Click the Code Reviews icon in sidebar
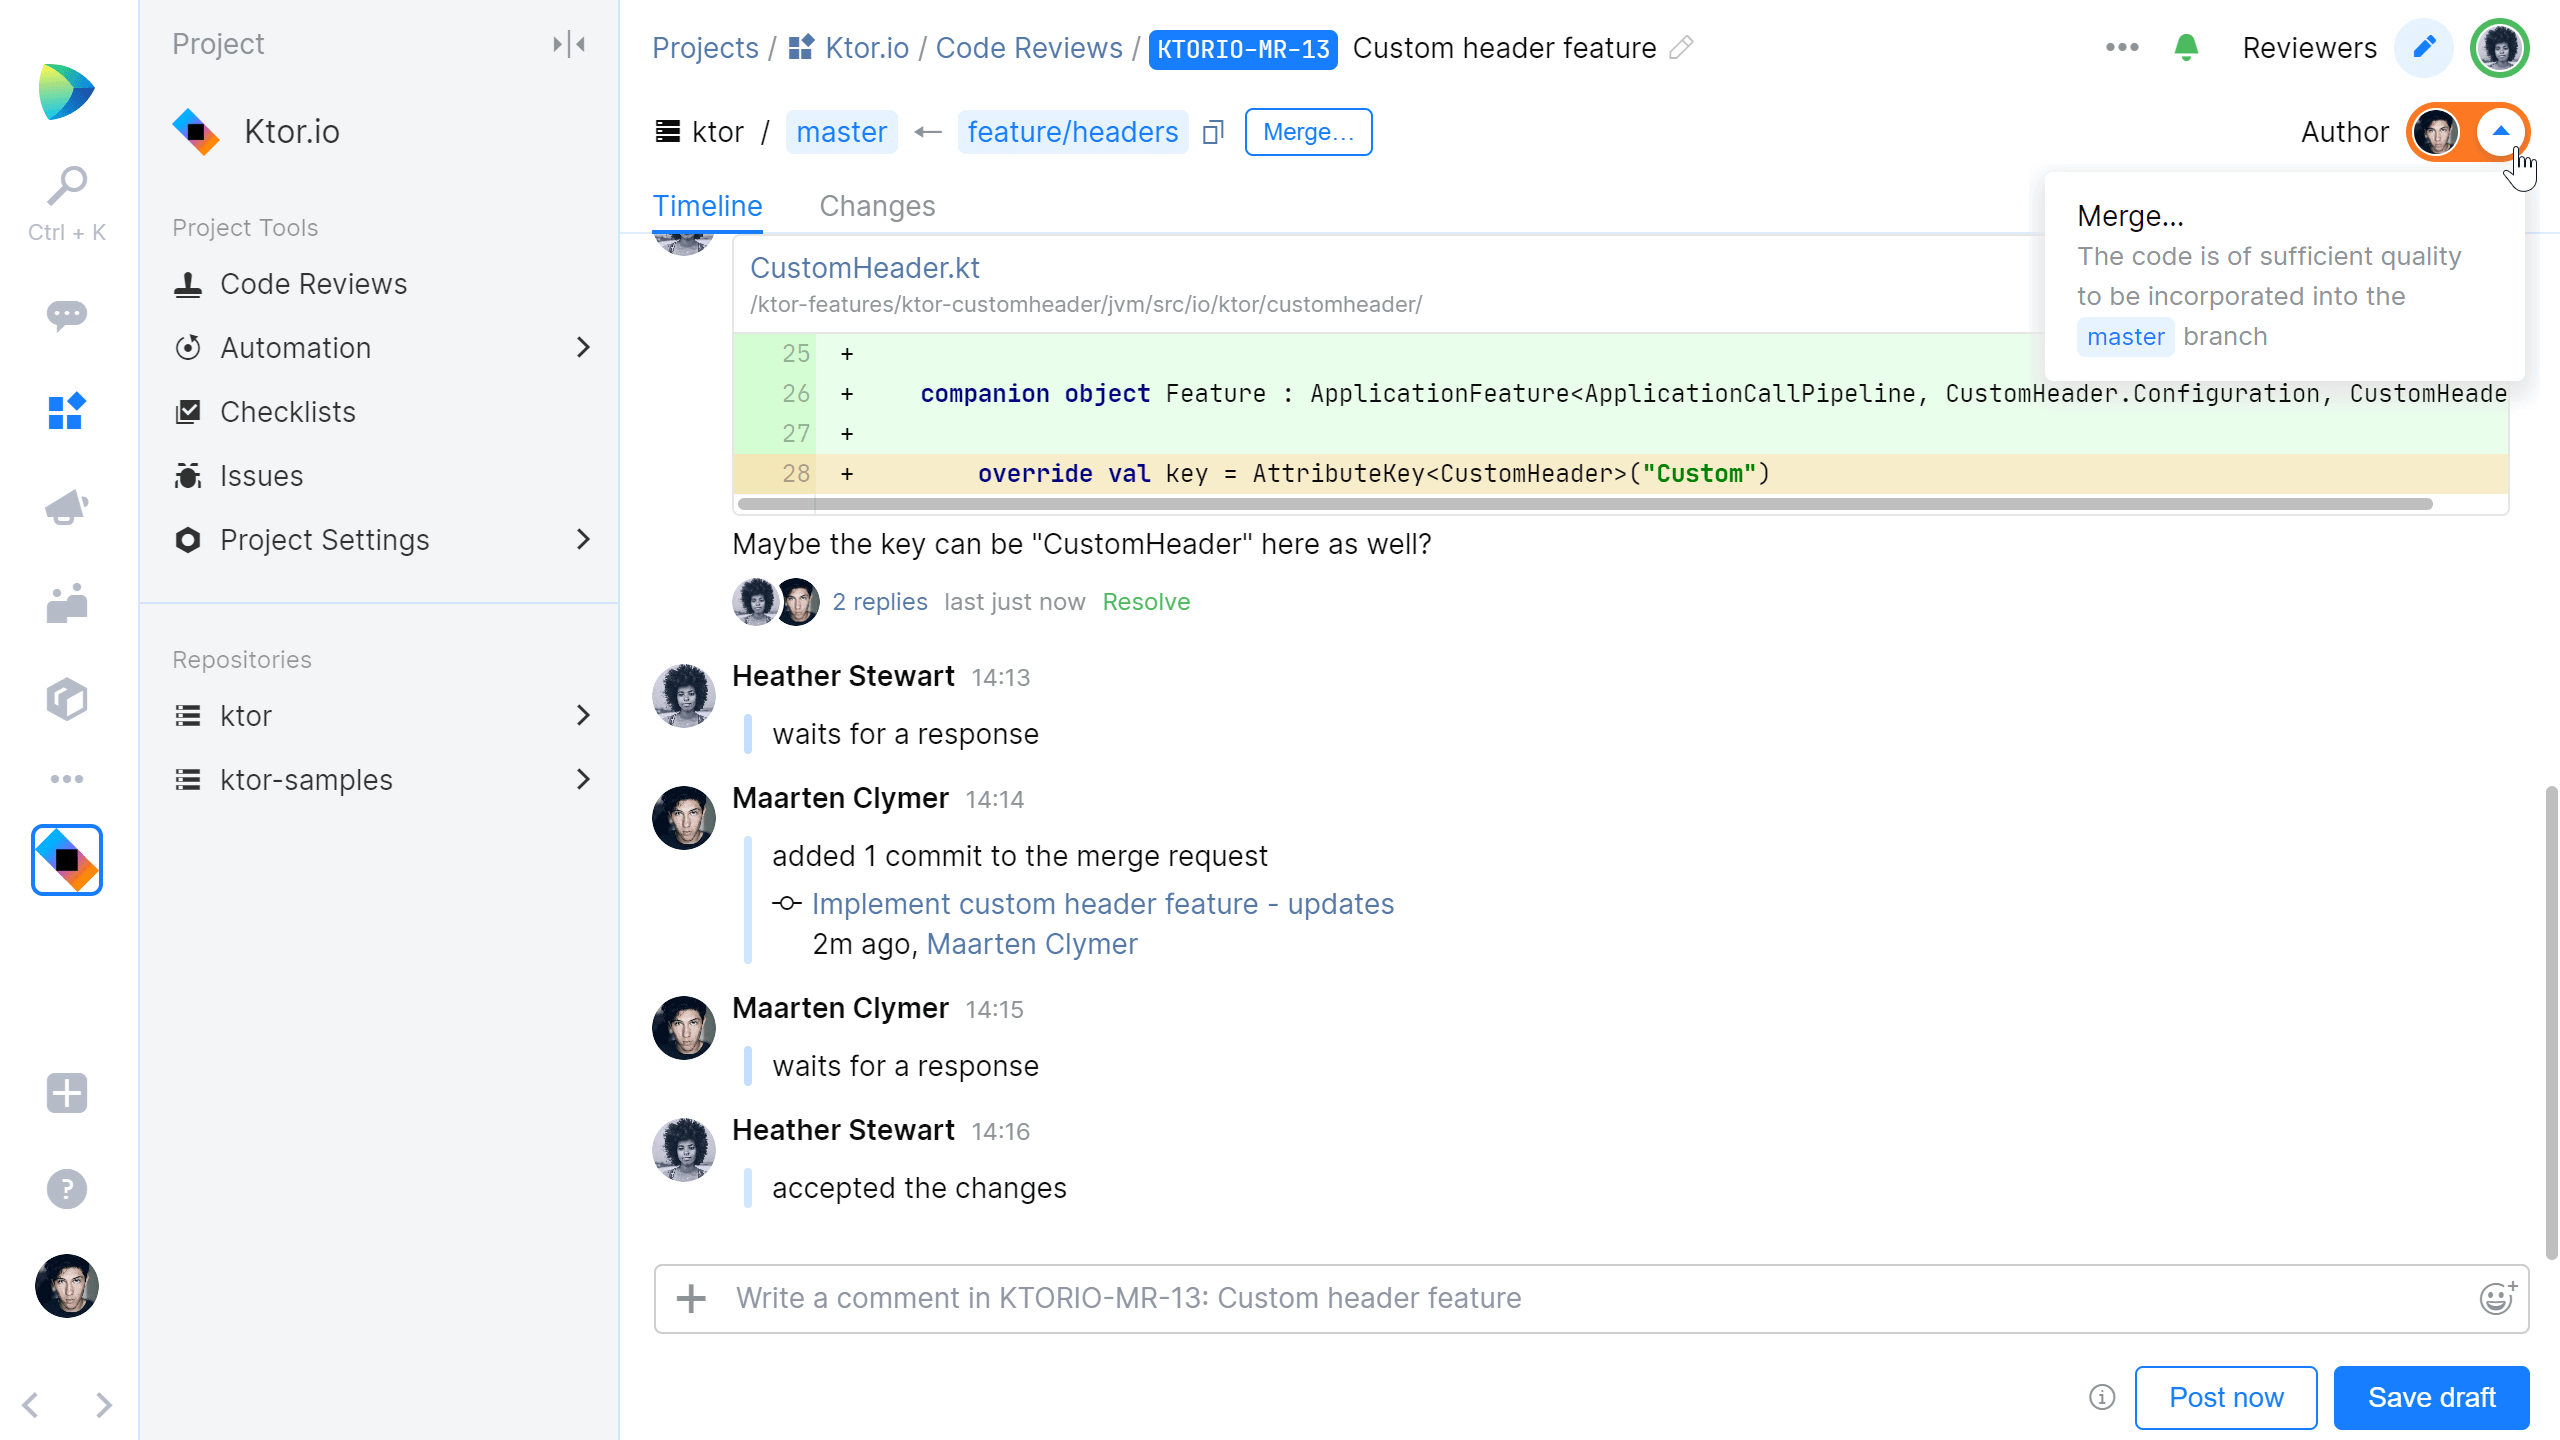 coord(186,283)
